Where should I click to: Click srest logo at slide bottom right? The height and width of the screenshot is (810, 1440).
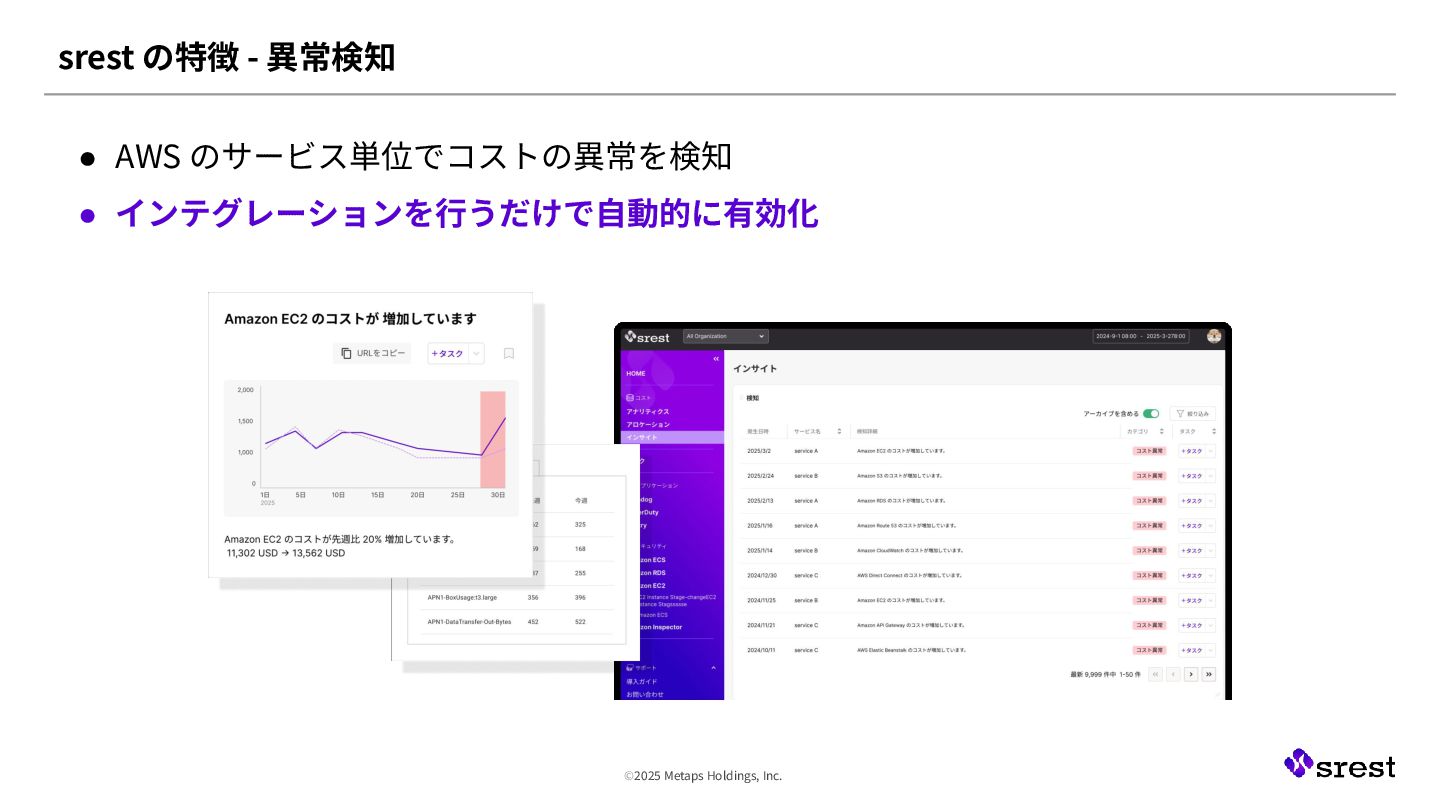[x=1339, y=764]
